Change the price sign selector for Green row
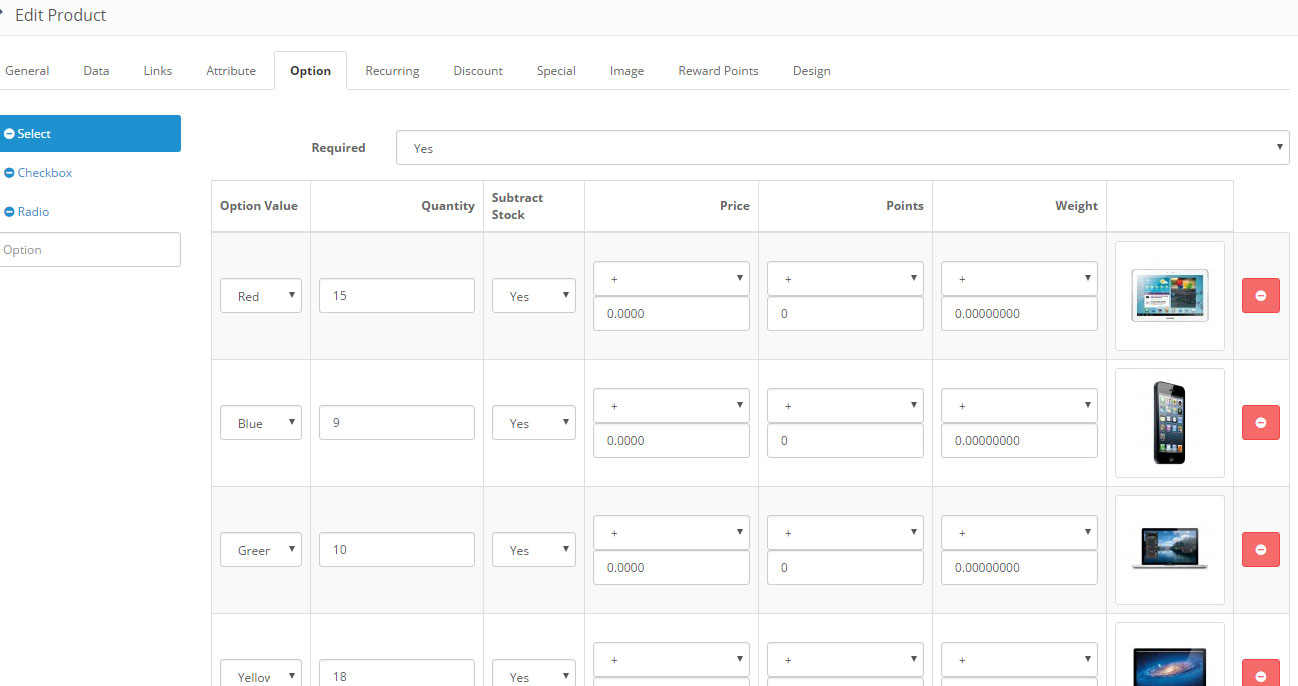The image size is (1298, 686). (x=670, y=532)
